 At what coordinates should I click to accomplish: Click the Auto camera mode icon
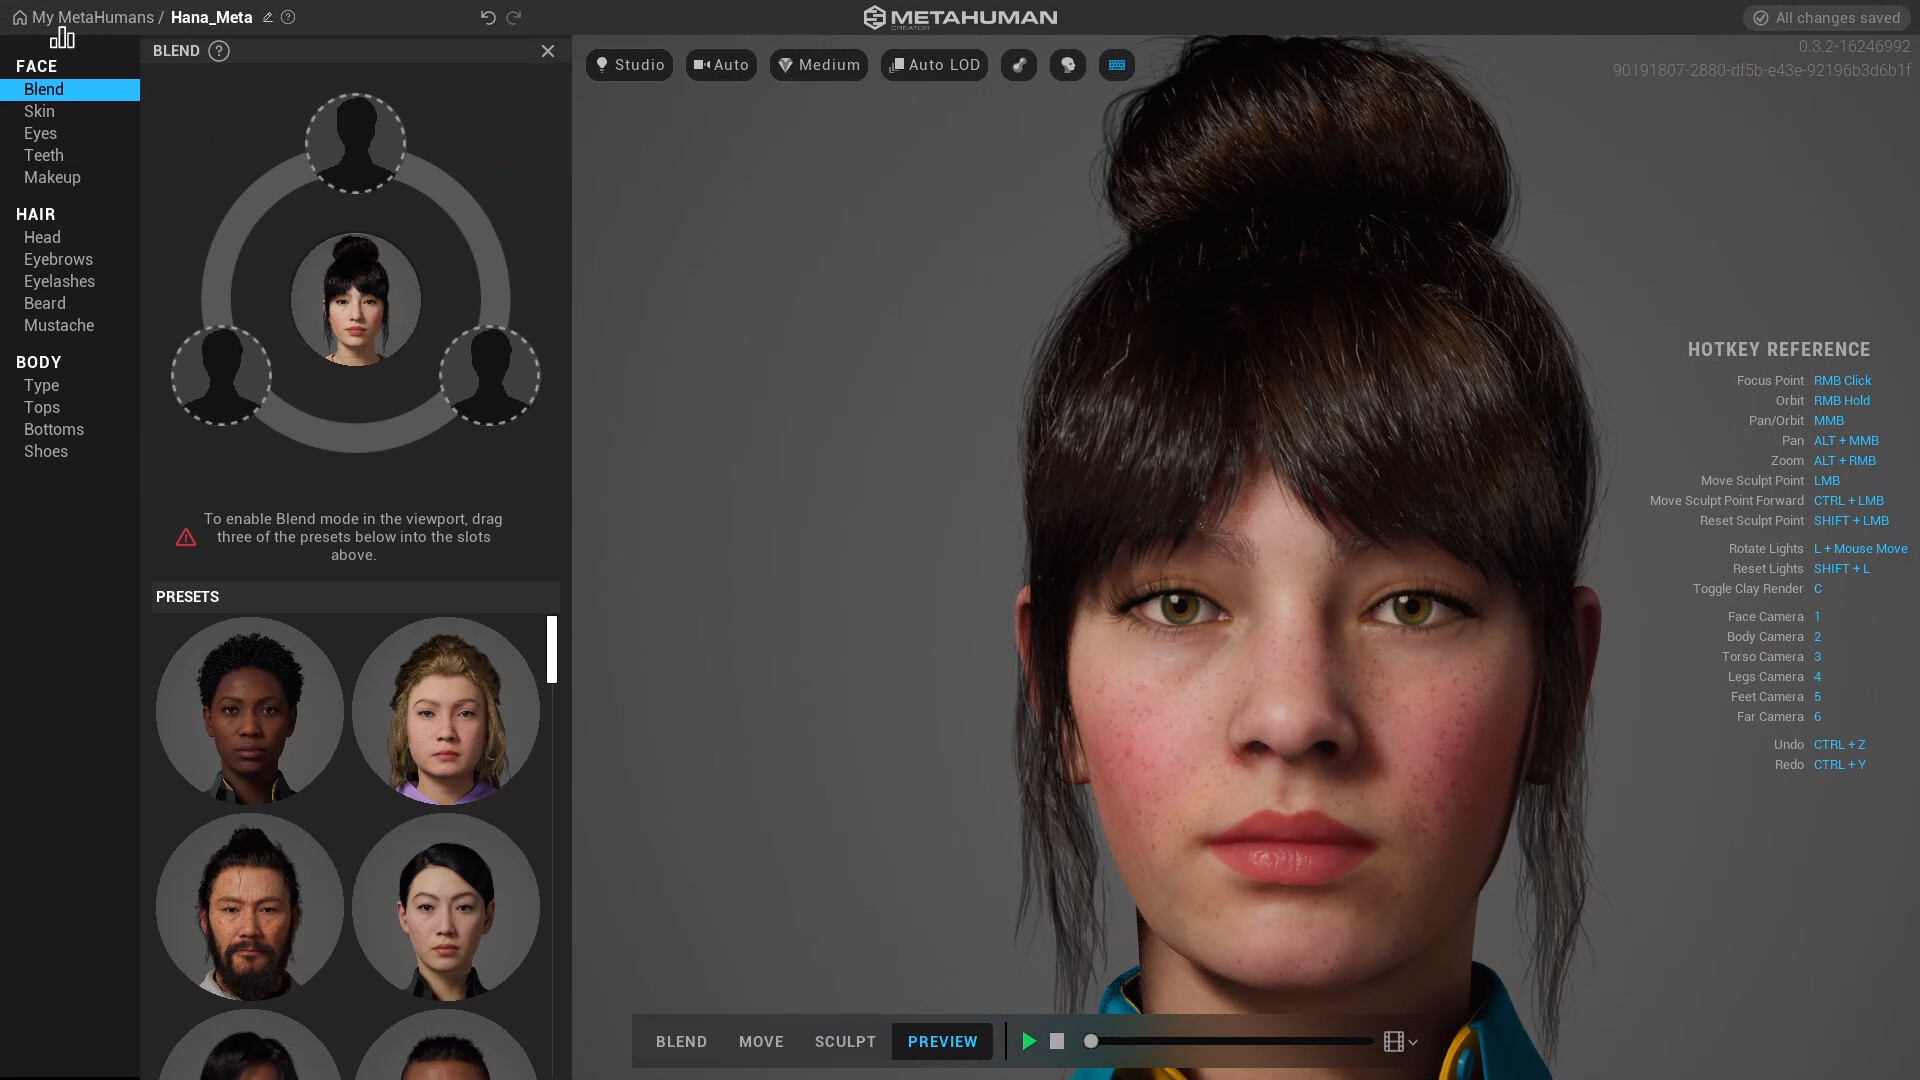720,64
